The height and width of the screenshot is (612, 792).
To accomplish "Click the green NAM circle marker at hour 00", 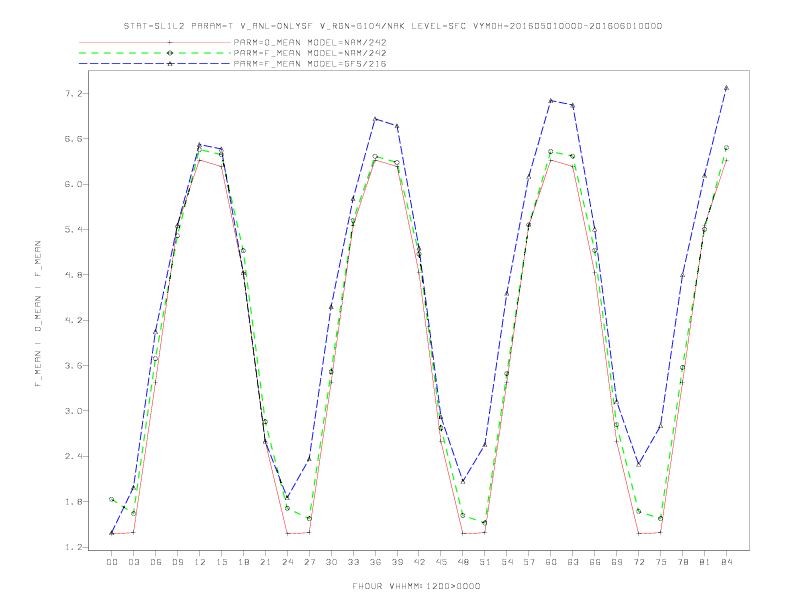I will (x=112, y=499).
